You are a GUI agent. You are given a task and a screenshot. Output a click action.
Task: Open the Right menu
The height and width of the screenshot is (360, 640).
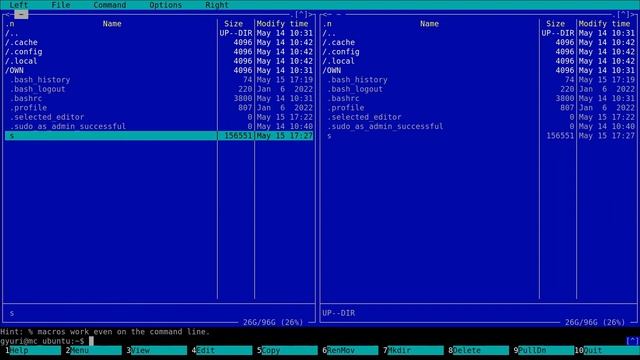(217, 5)
